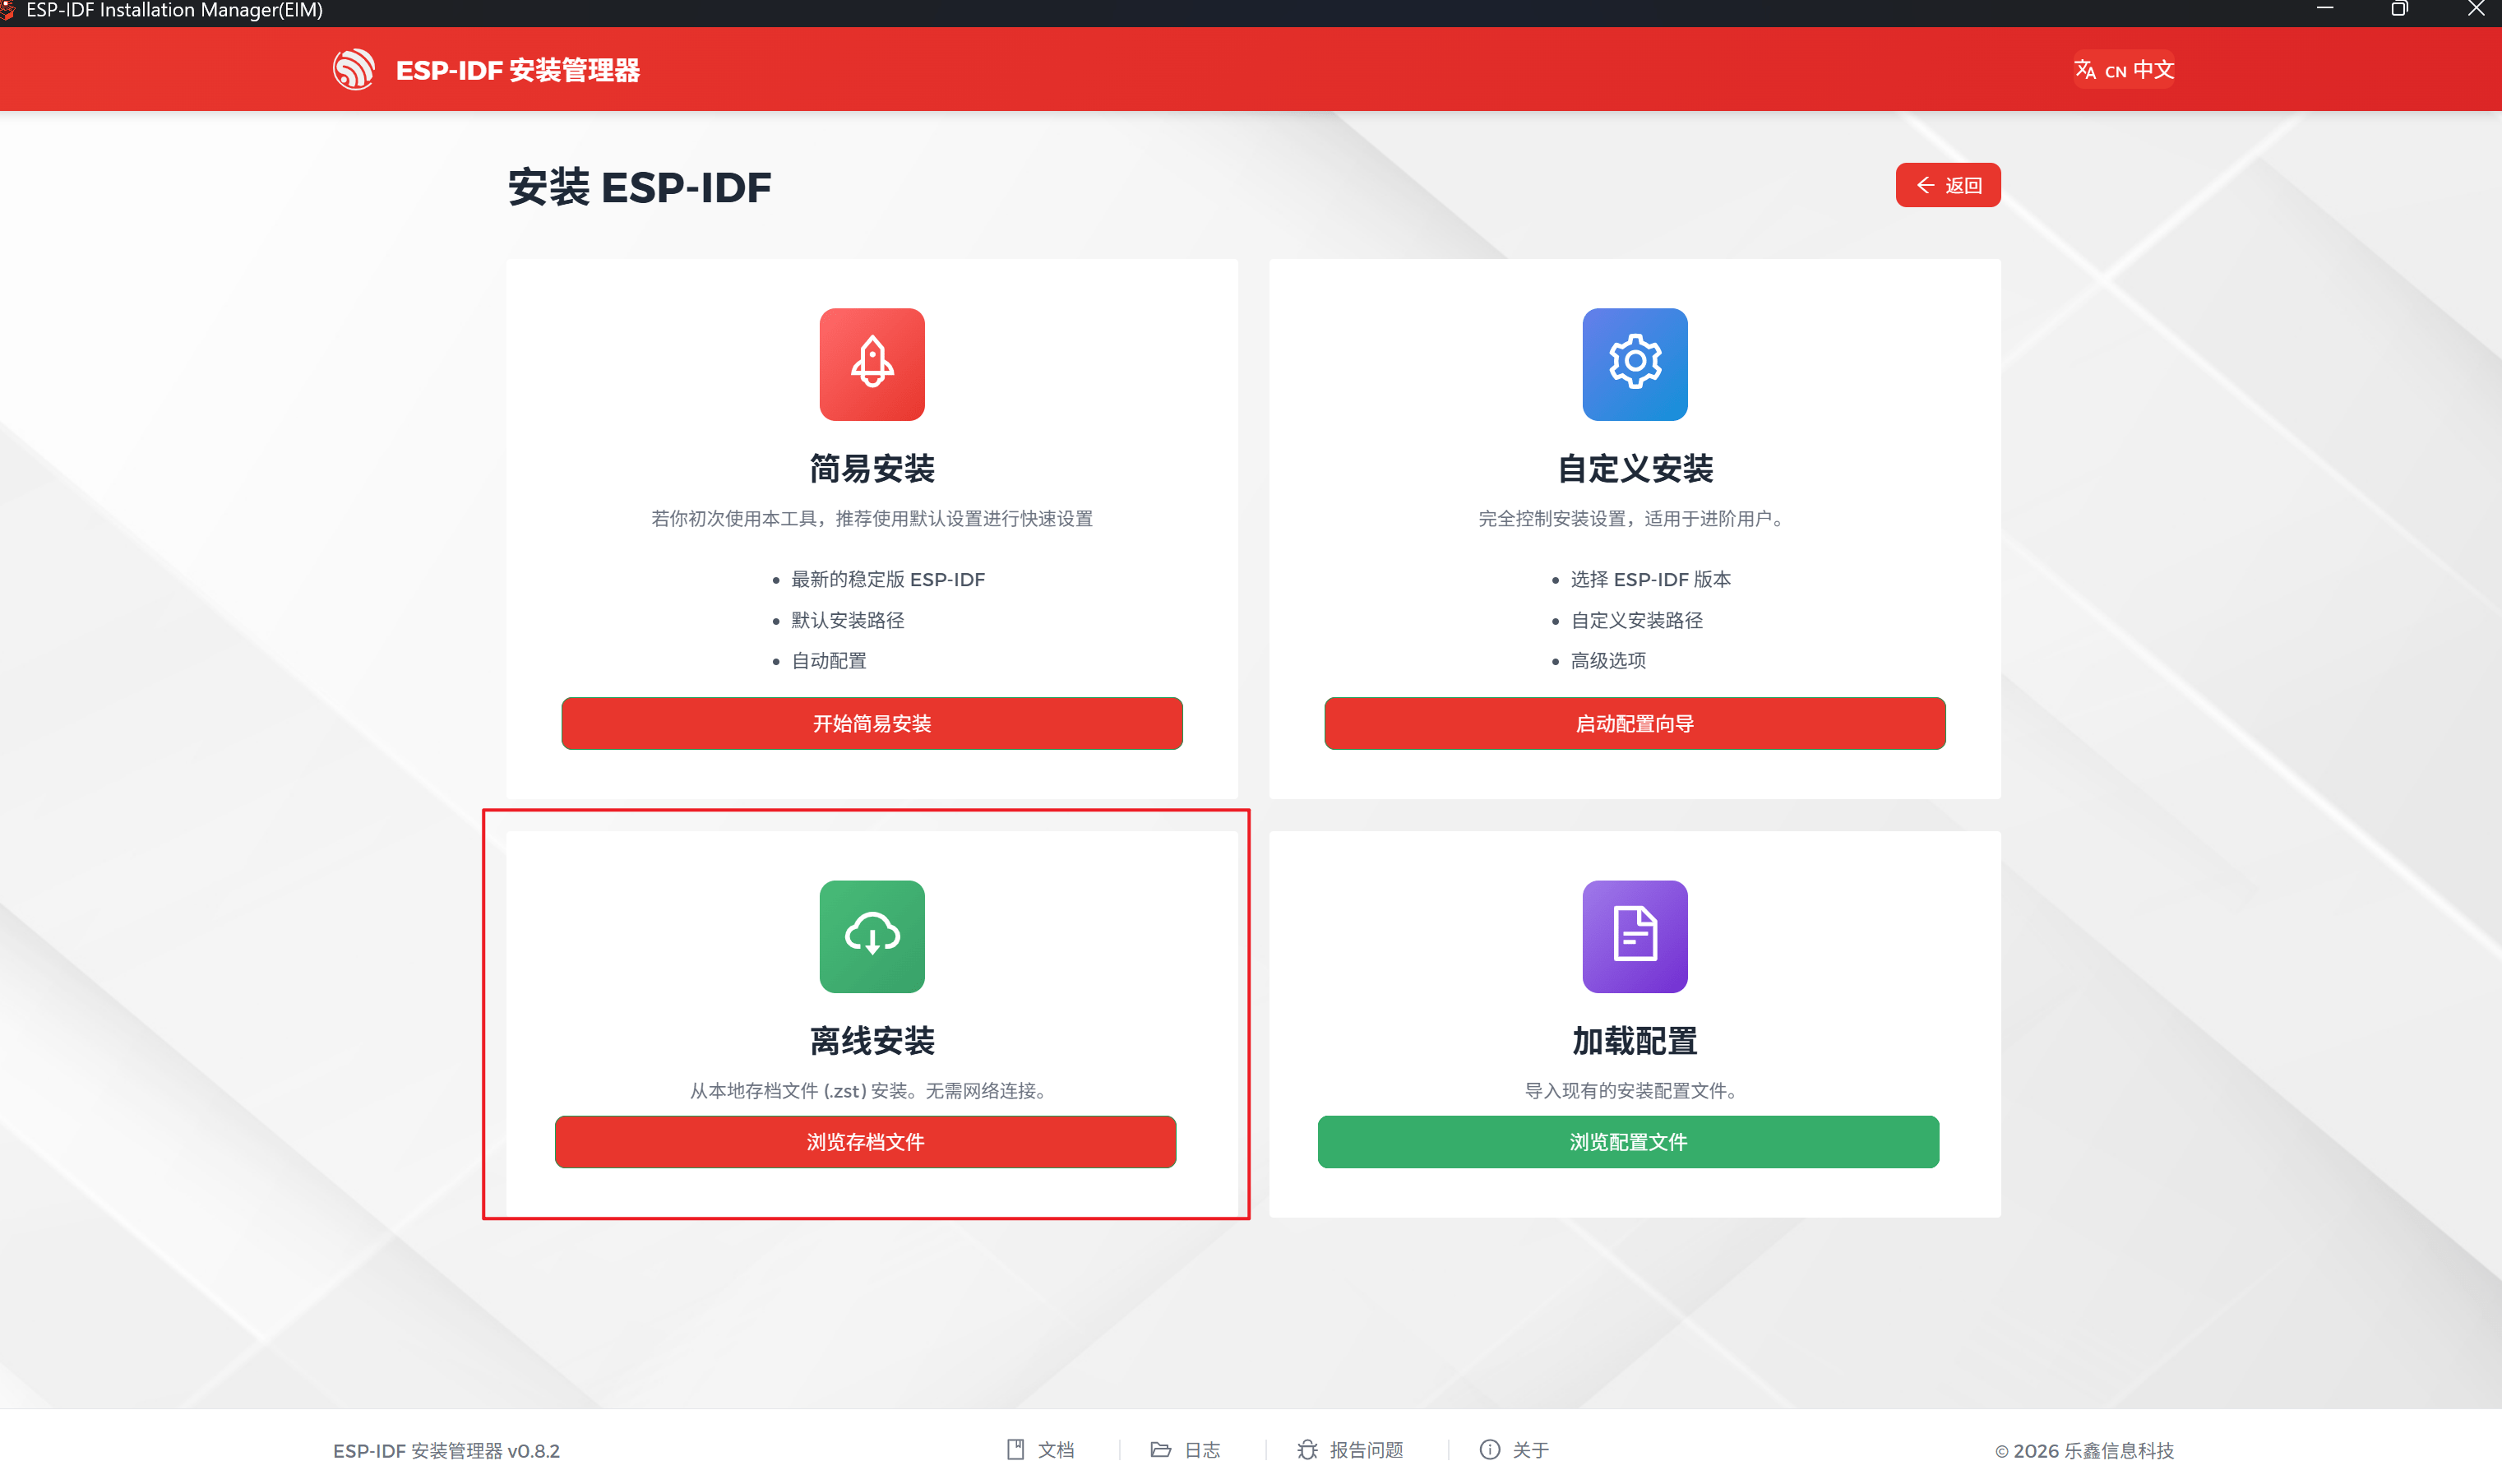Screen dimensions: 2502x1484
Task: Click the green 浏览配置文件 button
Action: [x=1628, y=1142]
